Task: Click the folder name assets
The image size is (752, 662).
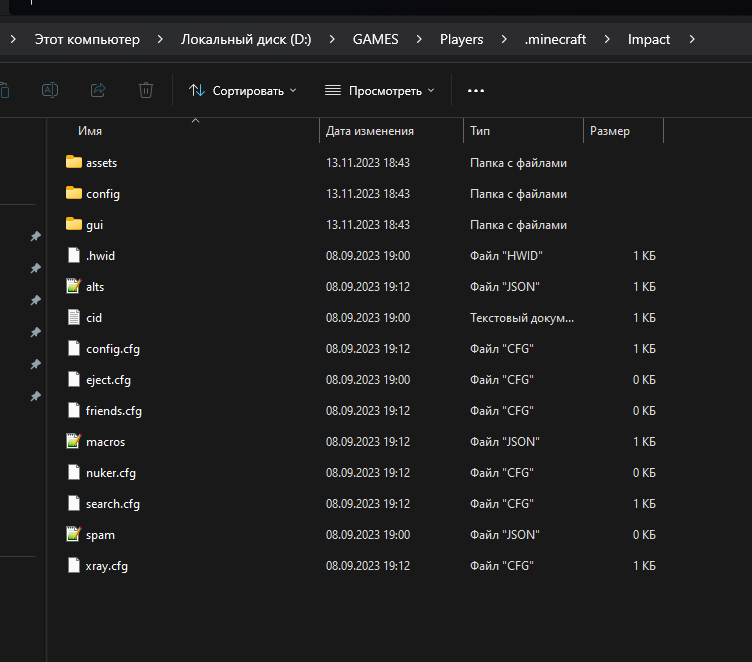Action: [x=102, y=163]
